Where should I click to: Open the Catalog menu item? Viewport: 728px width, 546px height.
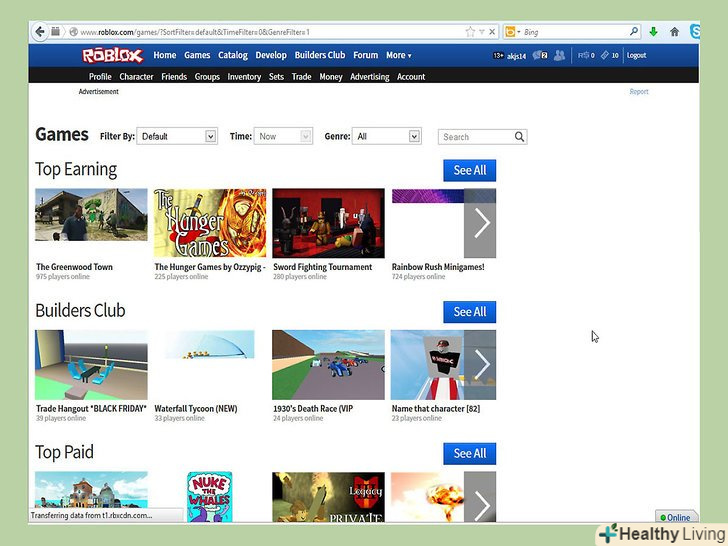pyautogui.click(x=233, y=56)
